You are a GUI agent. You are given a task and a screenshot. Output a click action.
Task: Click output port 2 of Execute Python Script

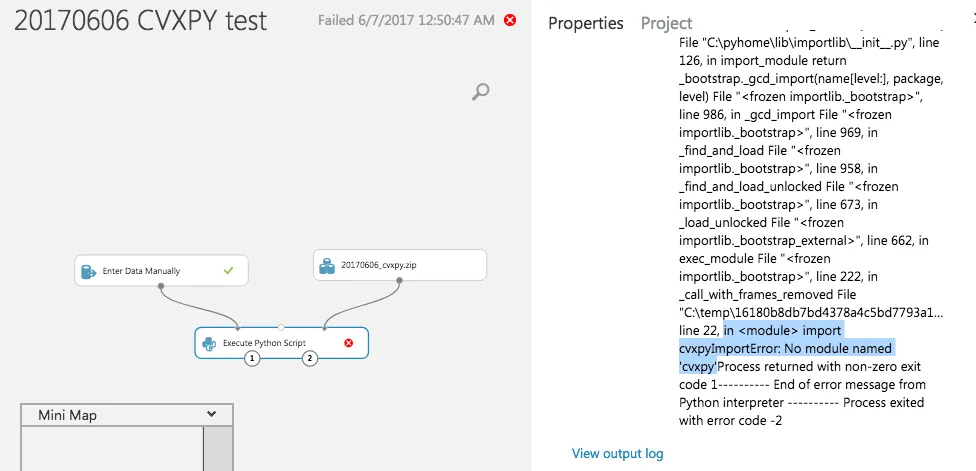[x=310, y=358]
